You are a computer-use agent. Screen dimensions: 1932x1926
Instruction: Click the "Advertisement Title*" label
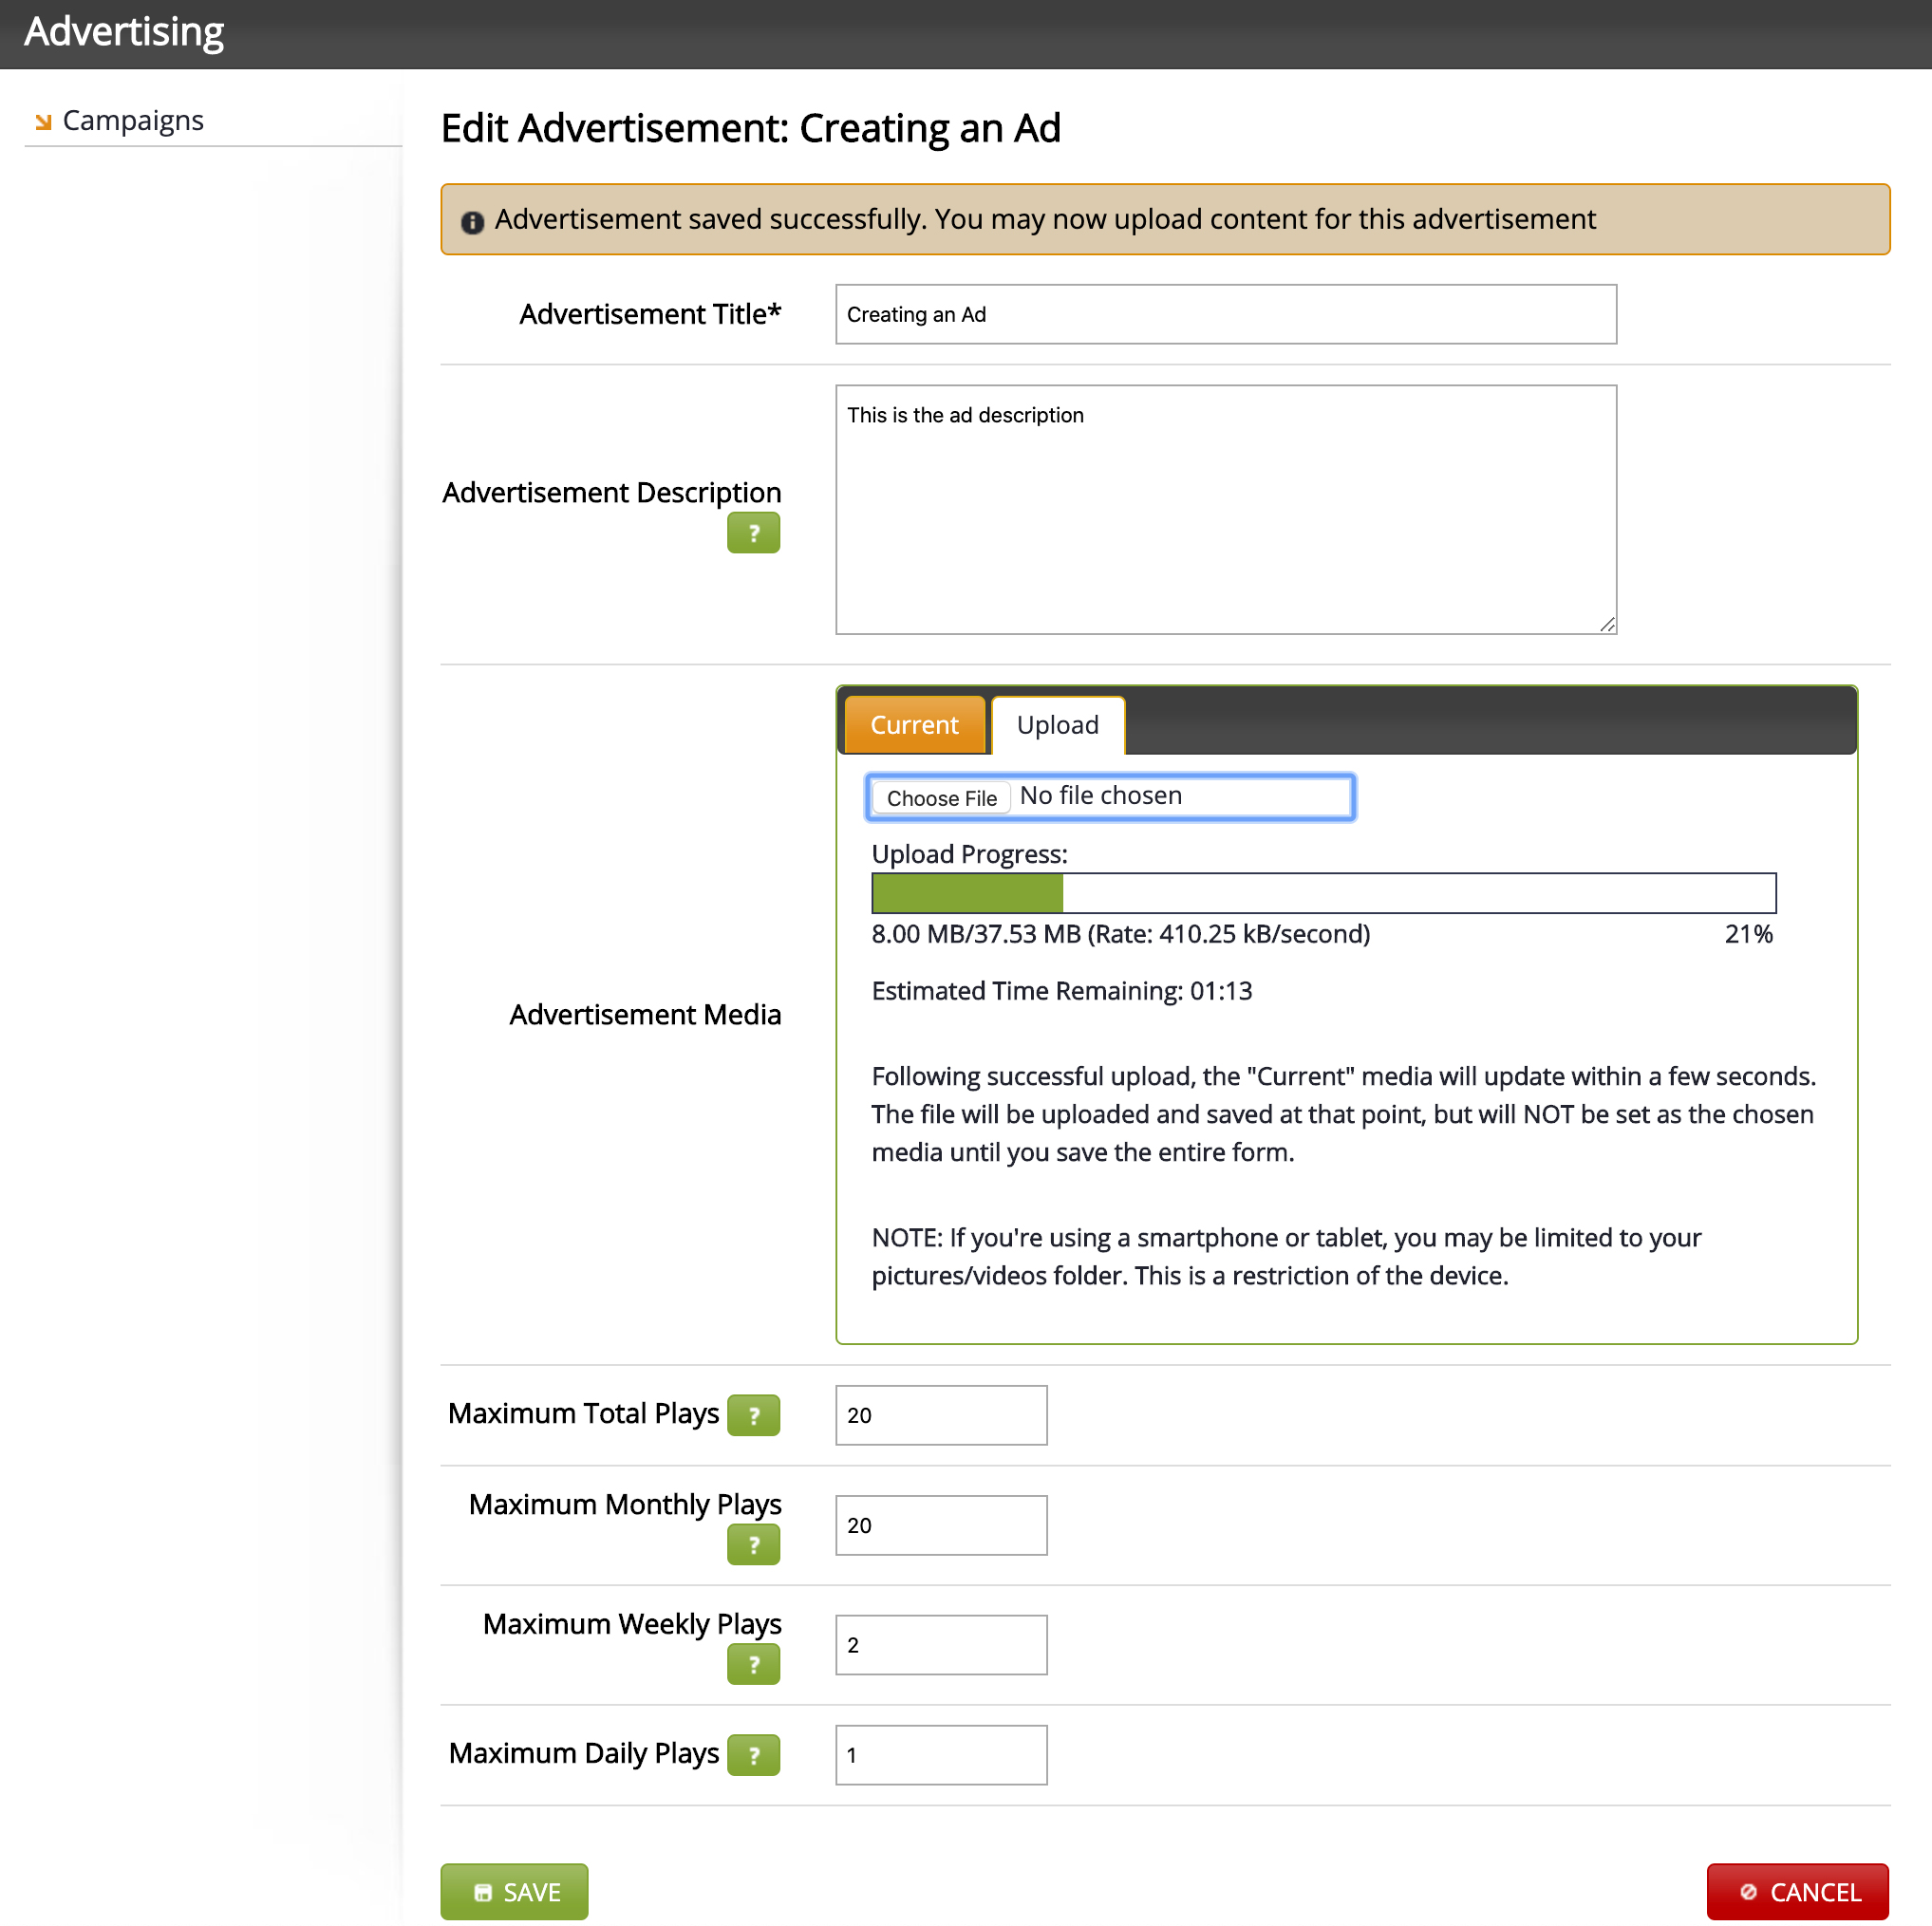[x=650, y=314]
